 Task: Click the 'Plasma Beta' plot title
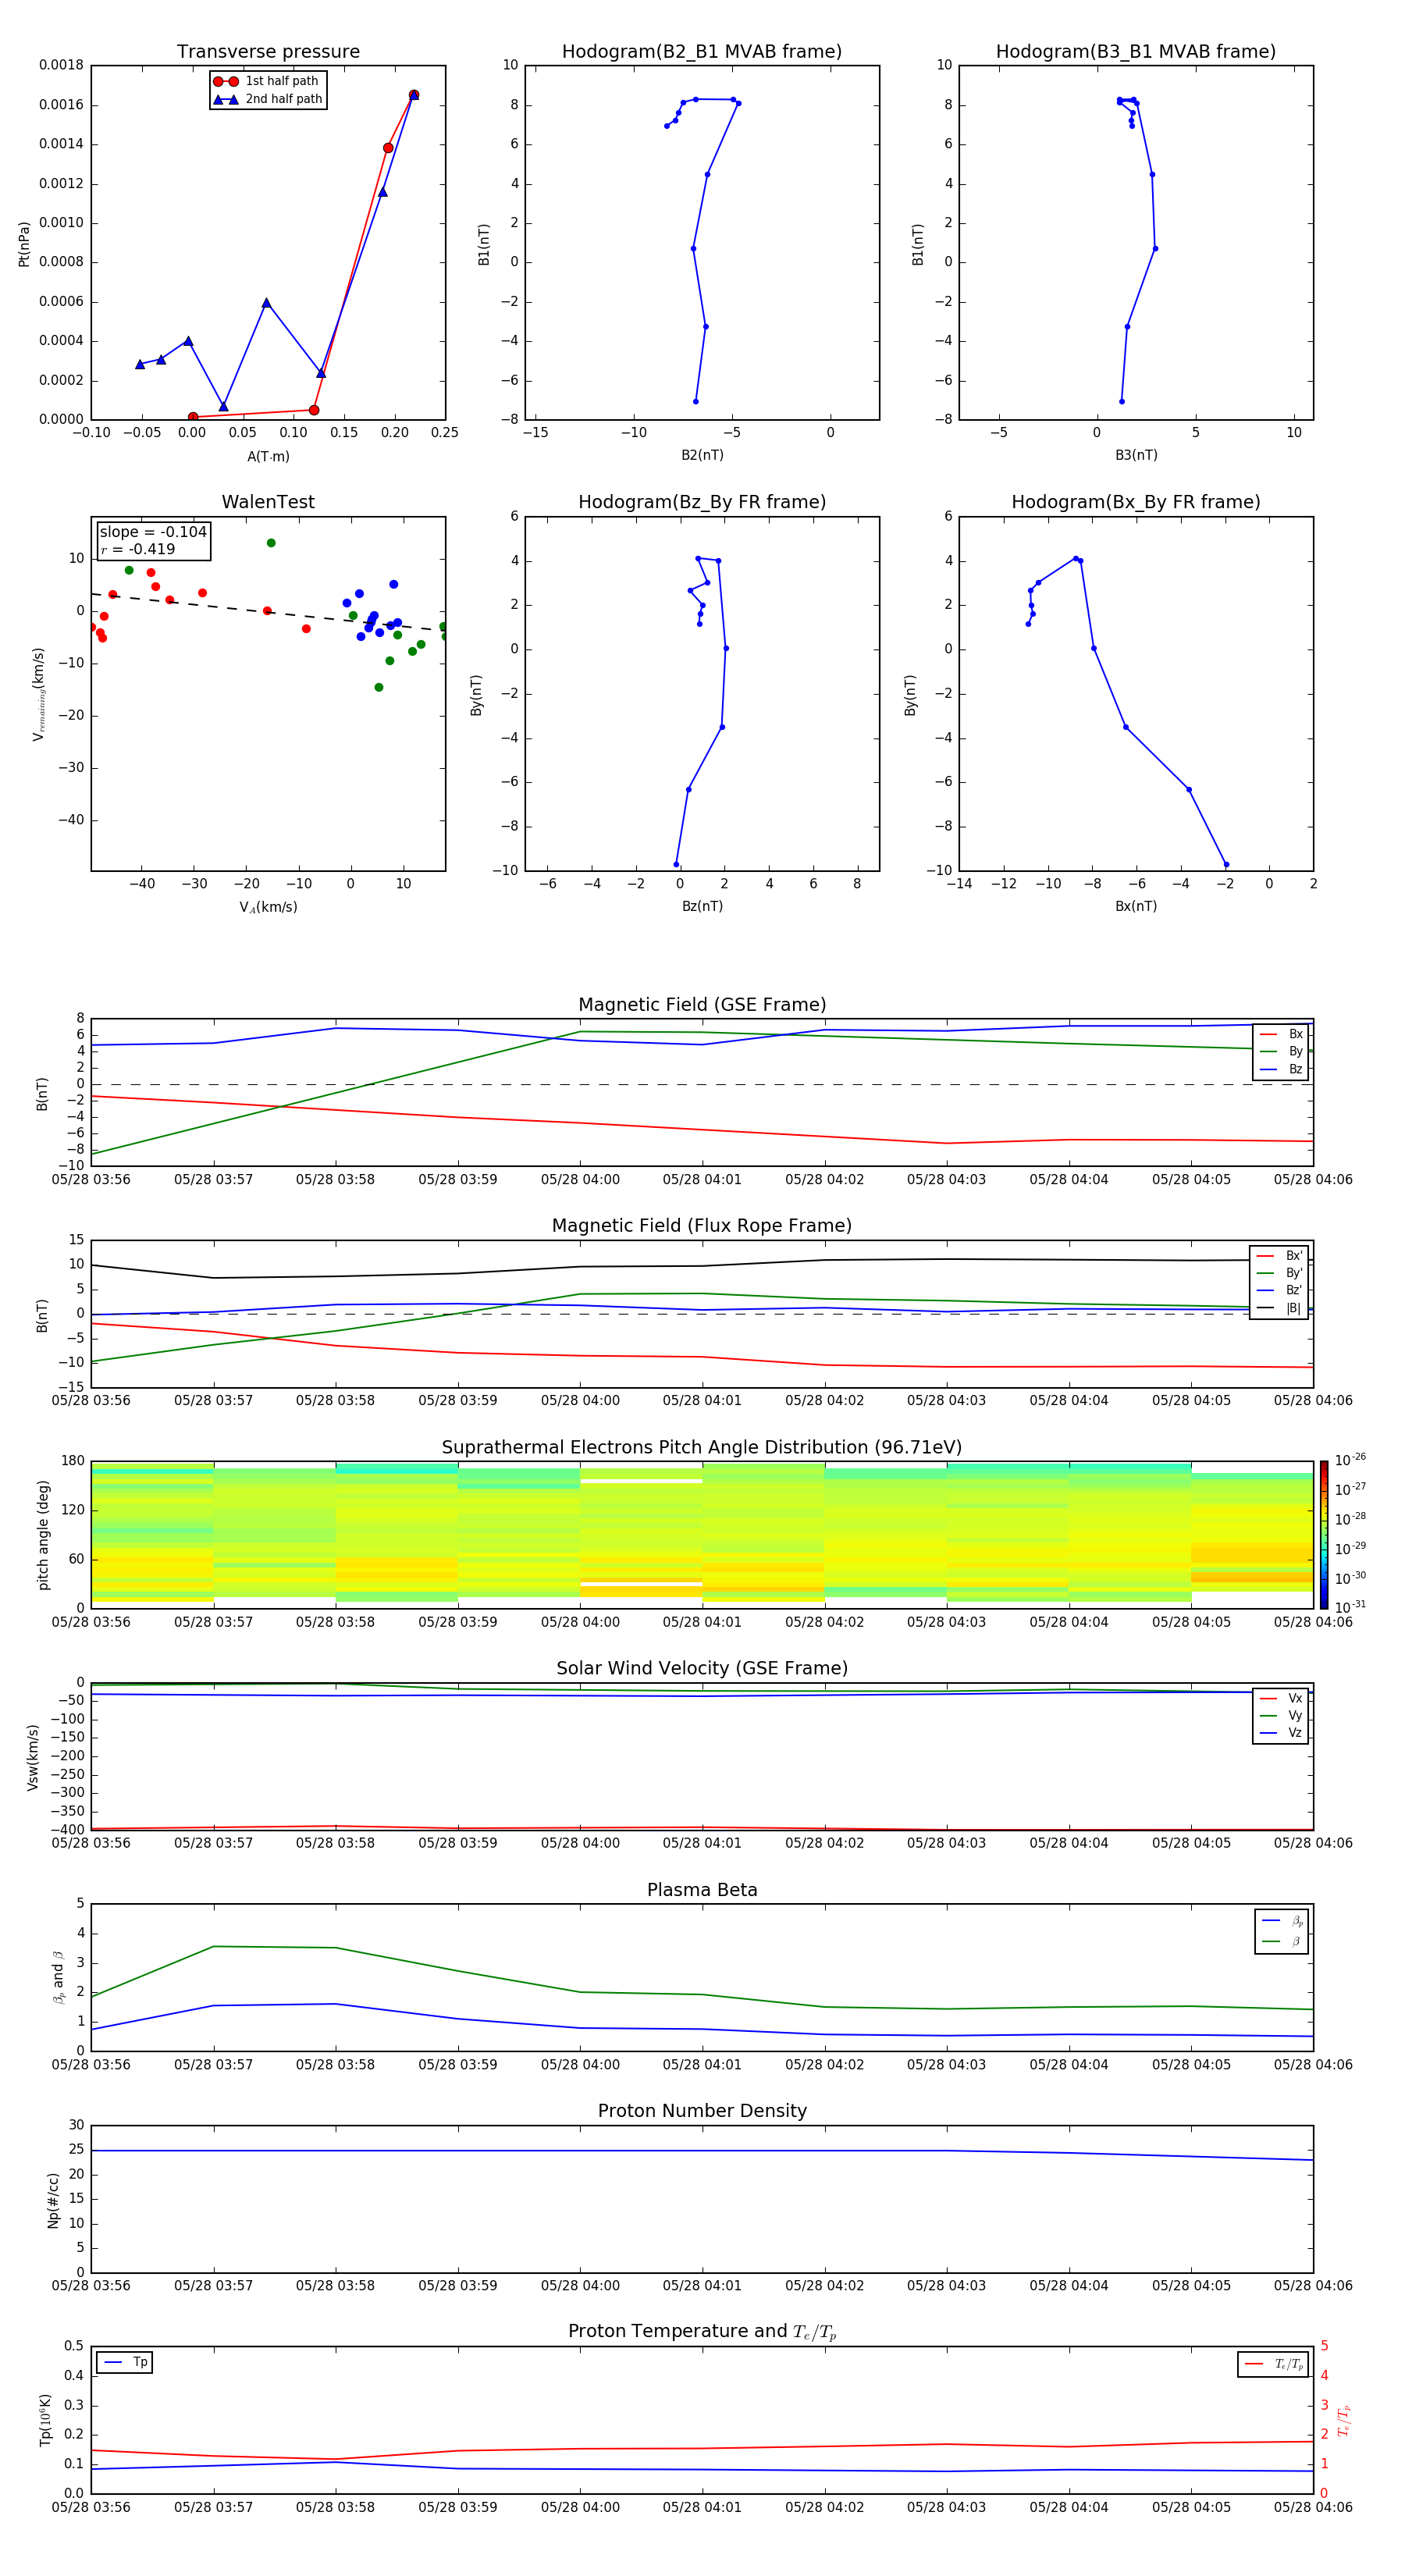(702, 1891)
